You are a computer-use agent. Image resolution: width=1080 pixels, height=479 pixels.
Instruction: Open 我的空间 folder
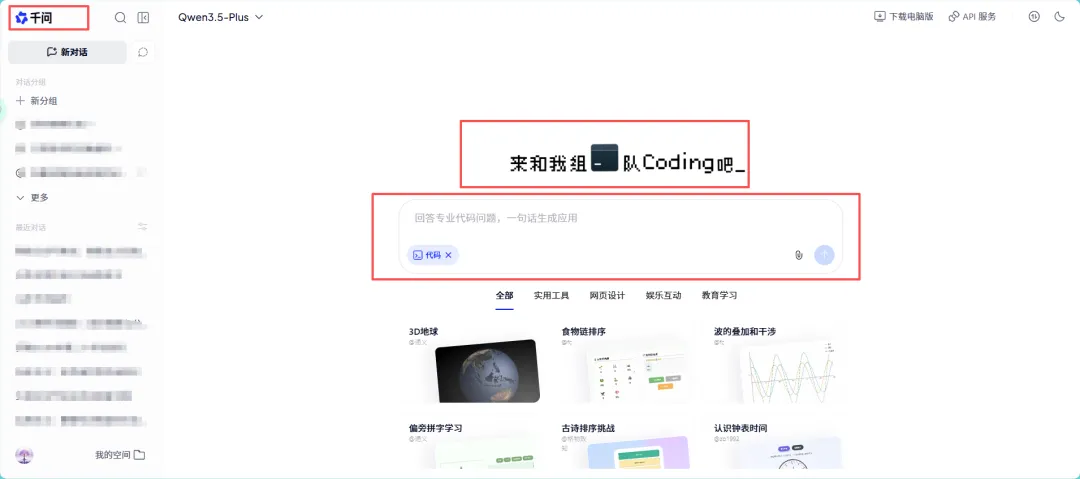[x=120, y=455]
